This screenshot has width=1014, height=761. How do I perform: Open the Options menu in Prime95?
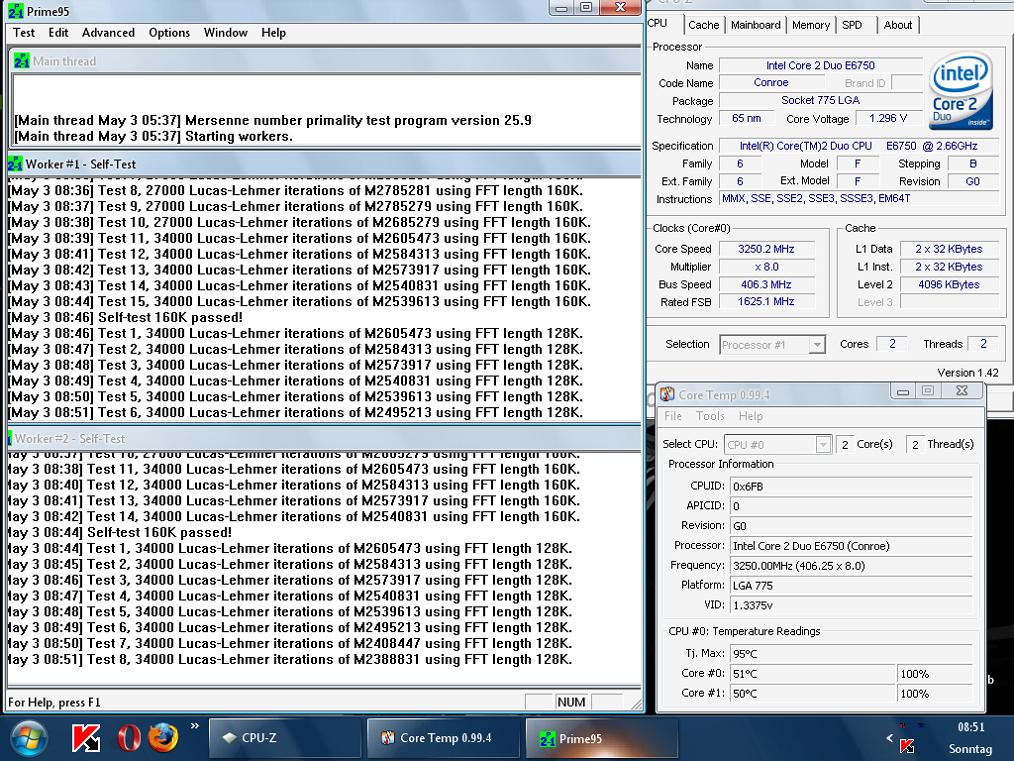(169, 32)
